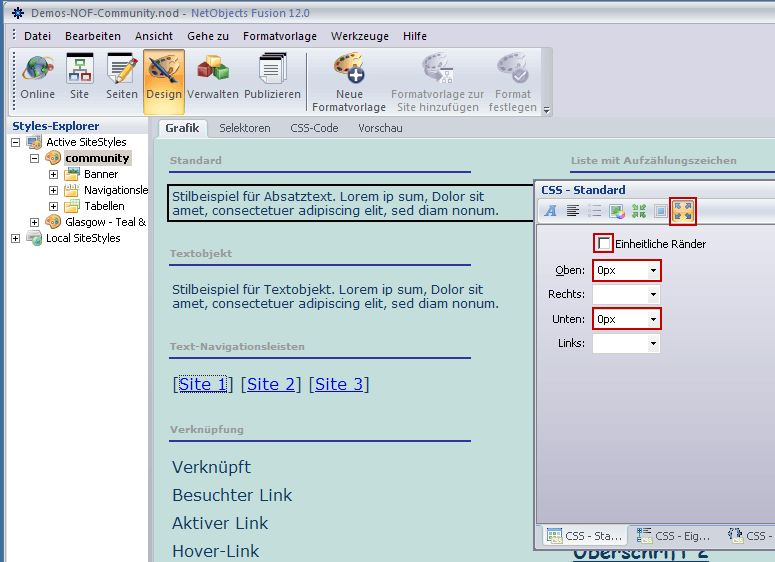Image resolution: width=775 pixels, height=562 pixels.
Task: Switch to the CSS-Code tab
Action: click(314, 128)
